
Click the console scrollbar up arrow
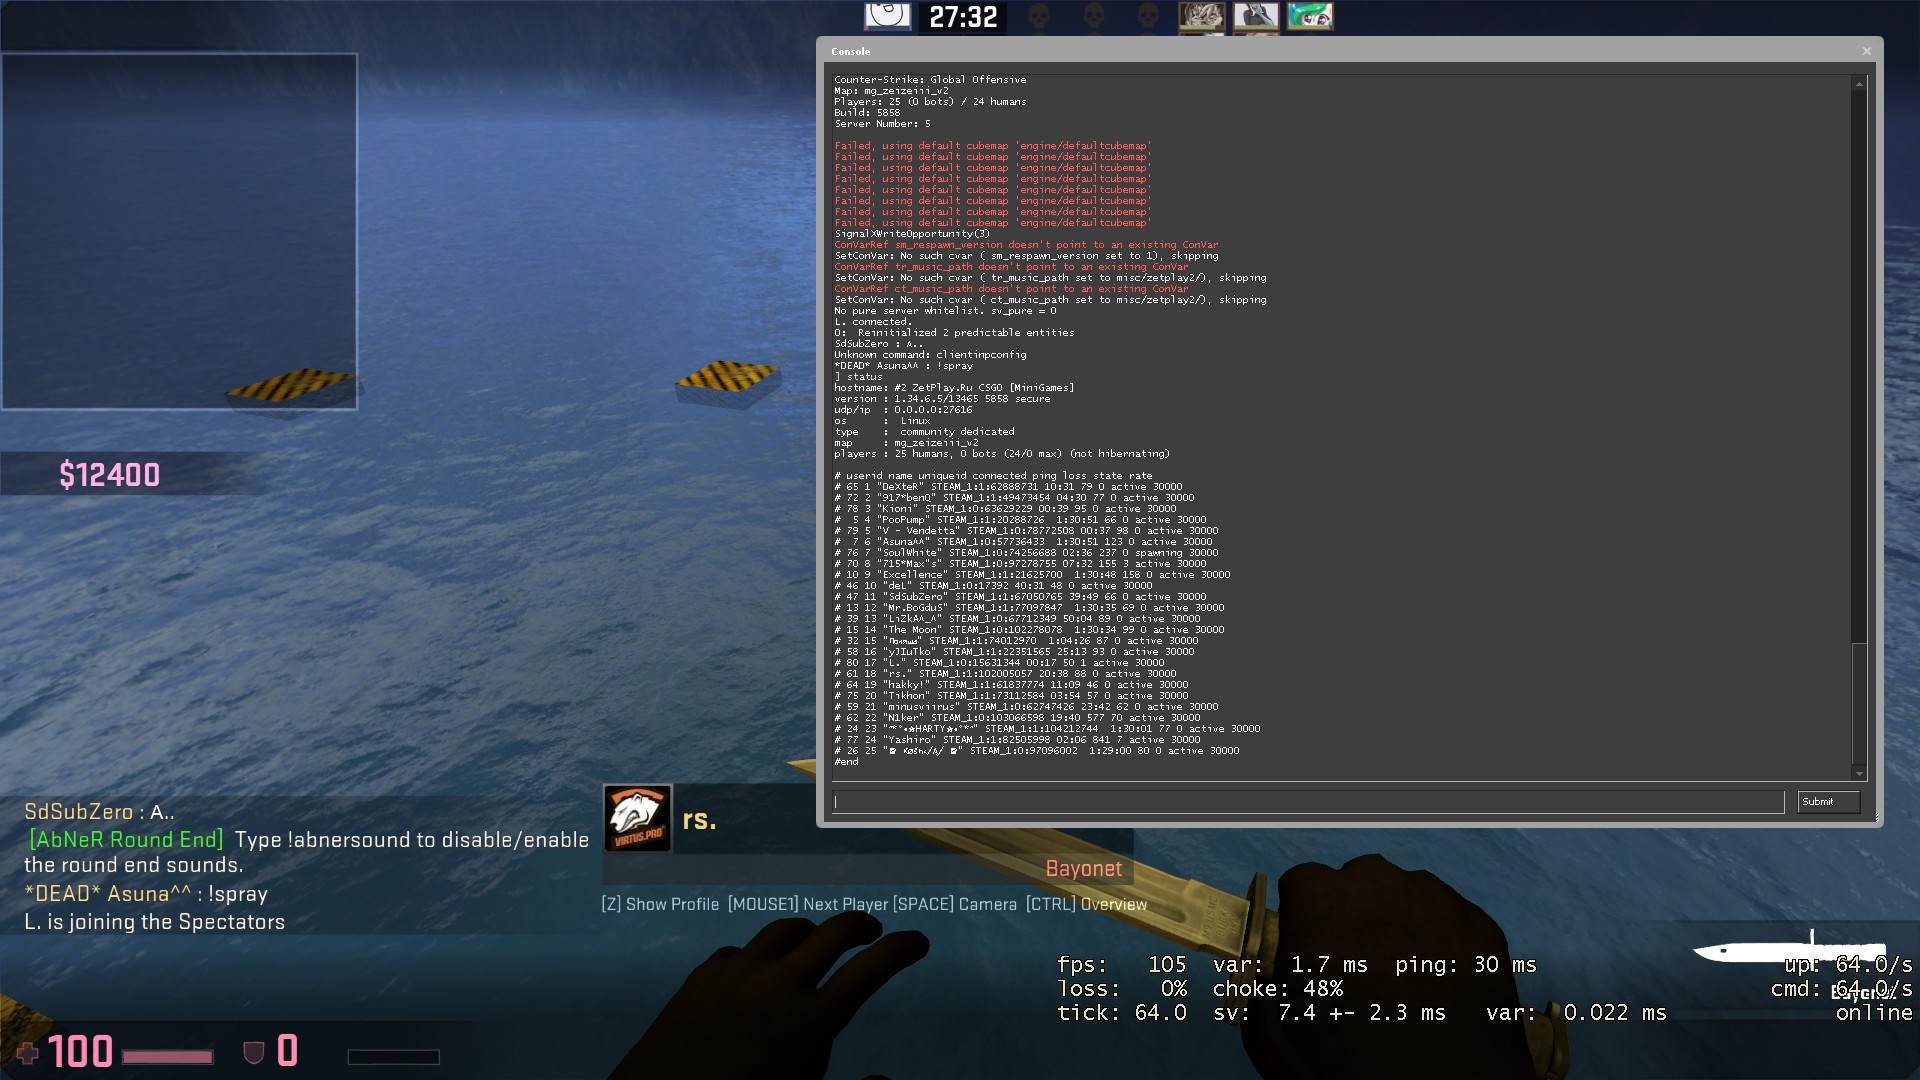point(1859,84)
